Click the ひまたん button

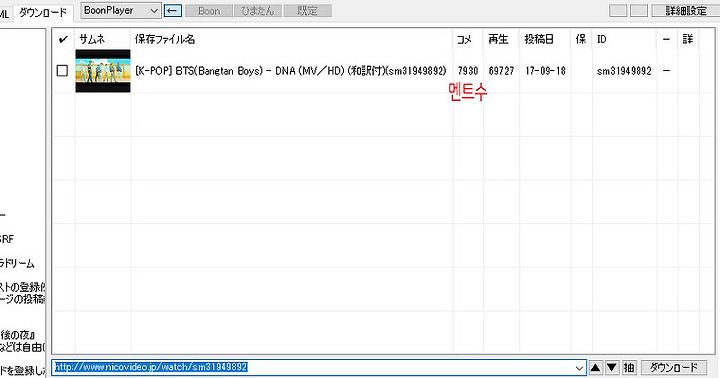click(258, 11)
